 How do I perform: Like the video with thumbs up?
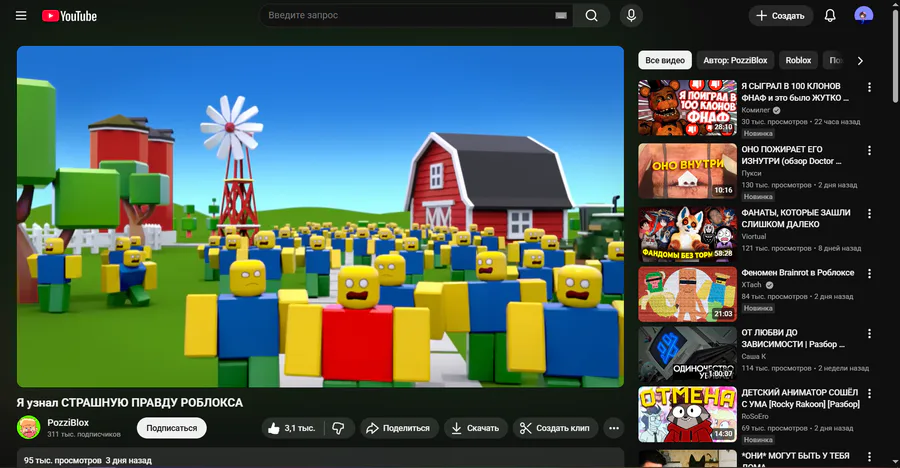[x=293, y=428]
